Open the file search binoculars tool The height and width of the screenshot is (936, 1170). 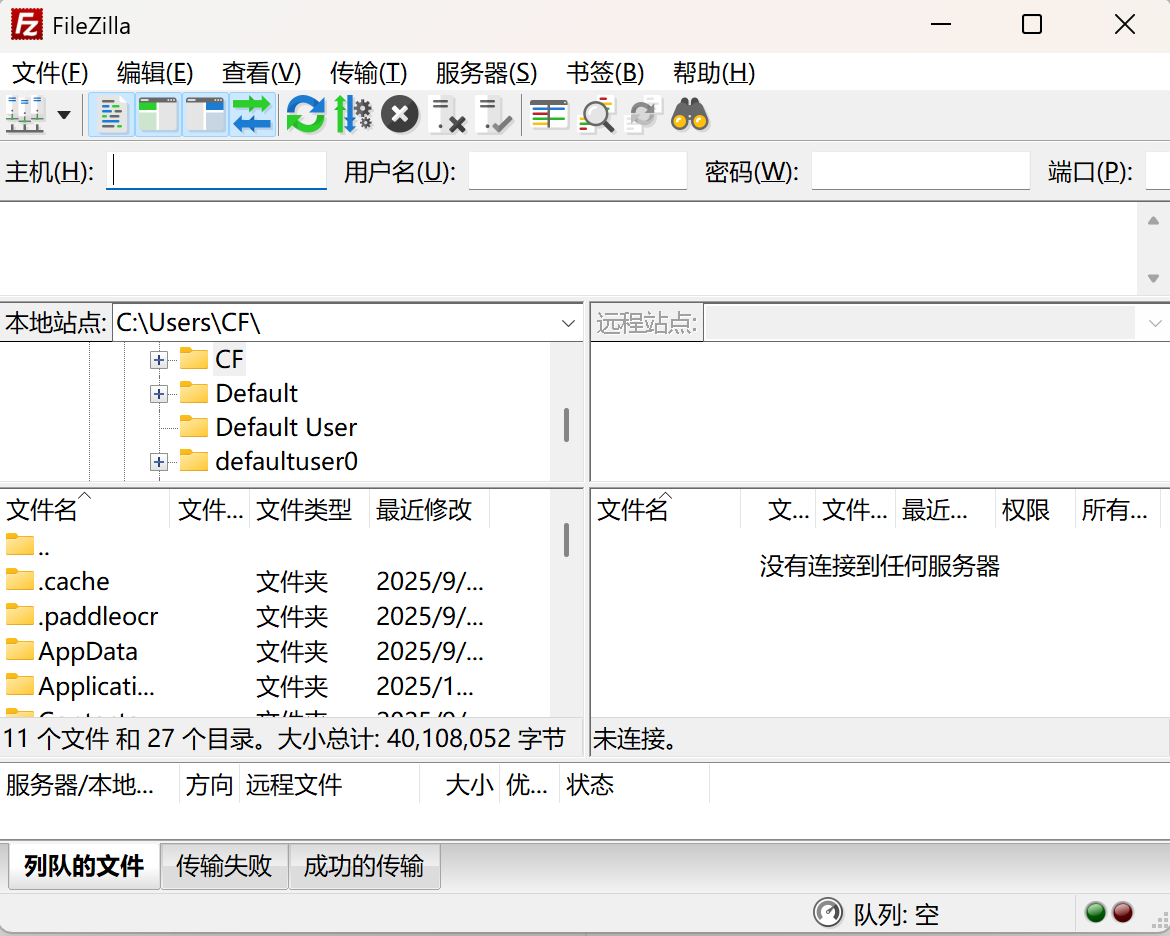(x=689, y=114)
